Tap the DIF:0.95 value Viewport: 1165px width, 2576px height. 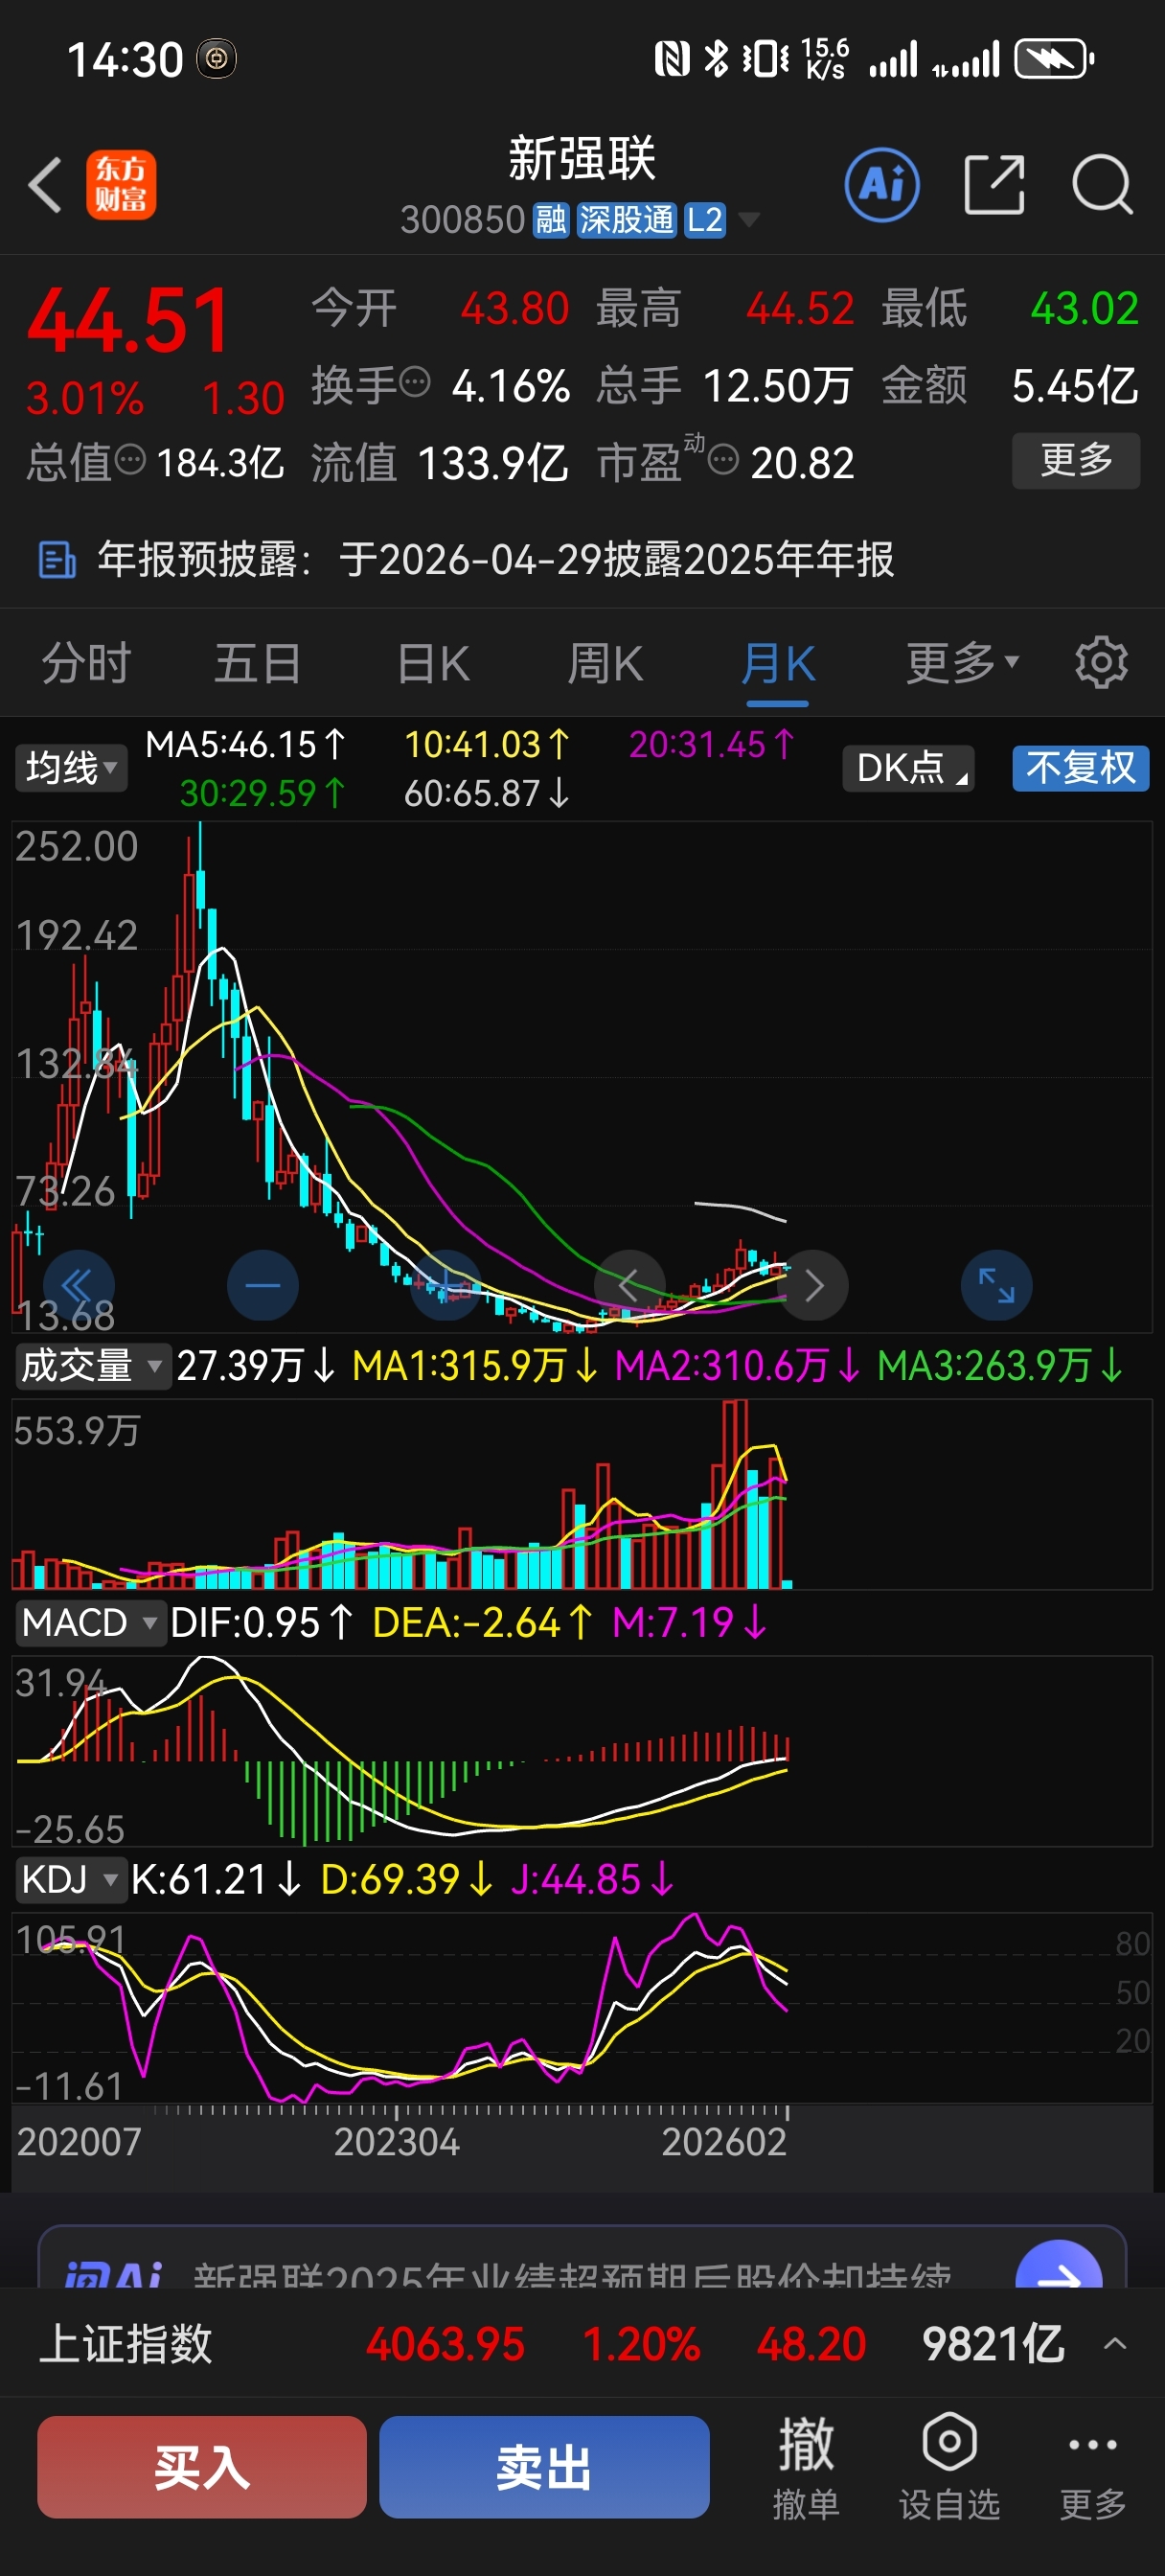(262, 1622)
